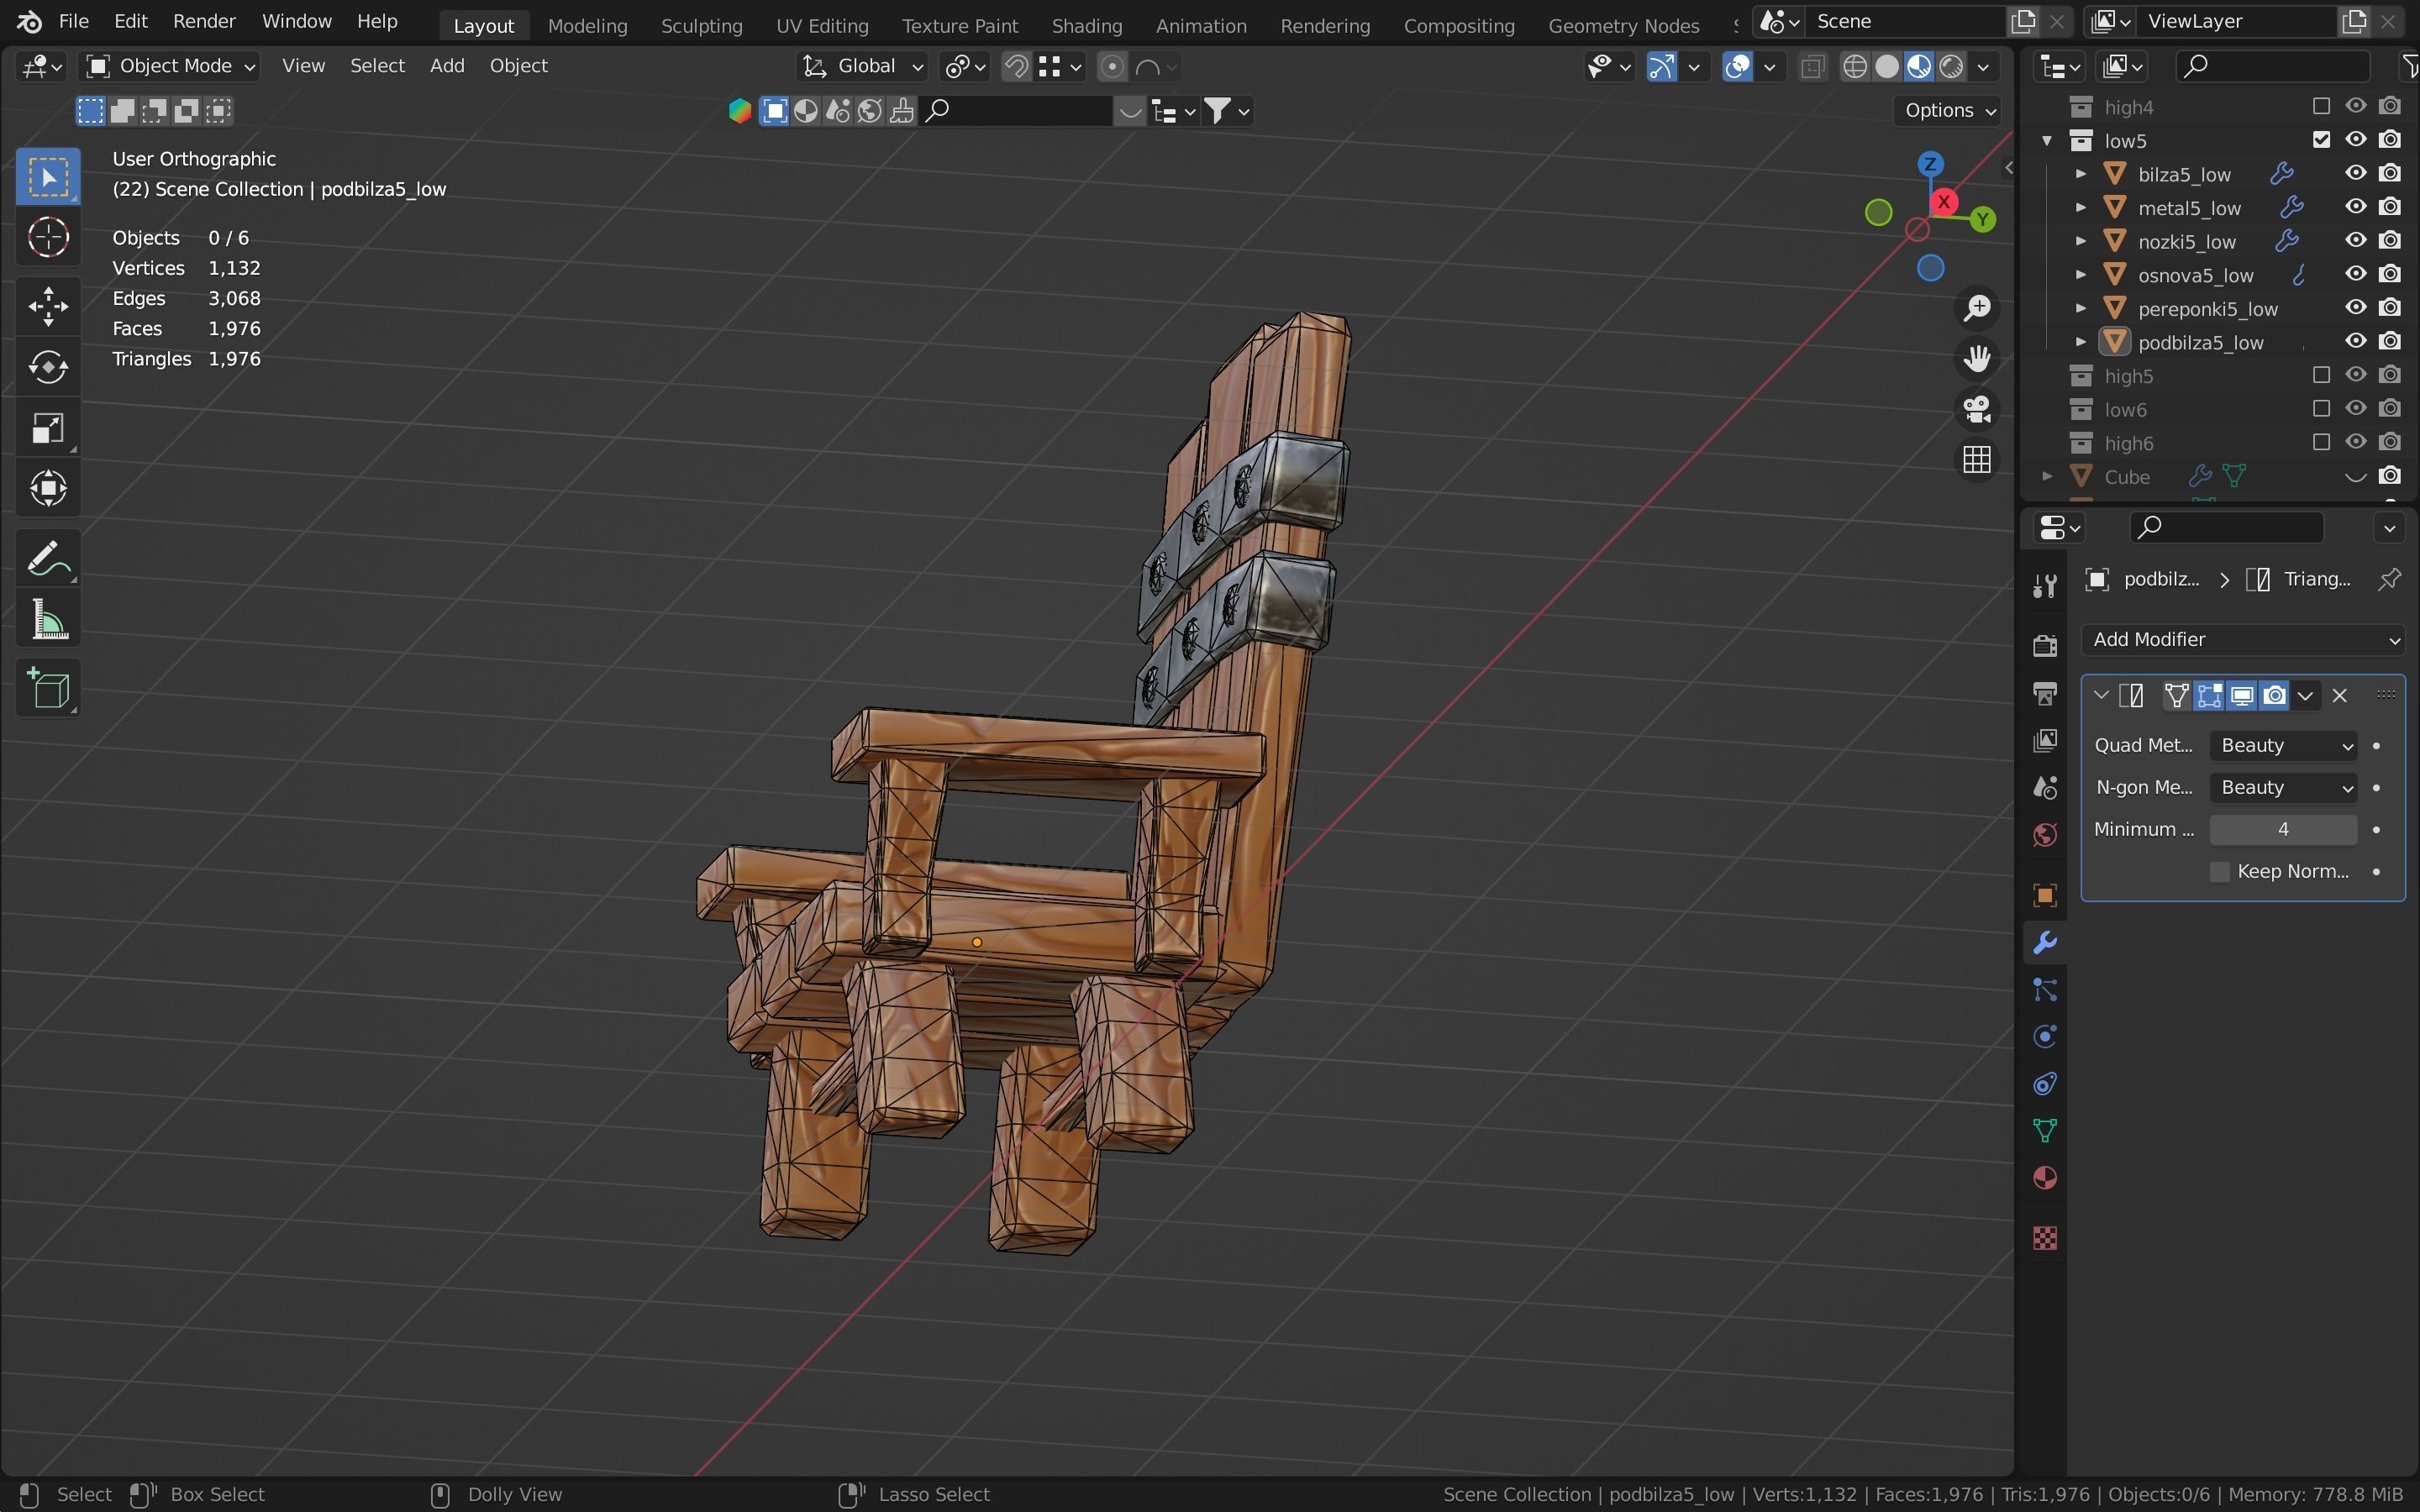Open the World properties tab
This screenshot has height=1512, width=2420.
2045,835
